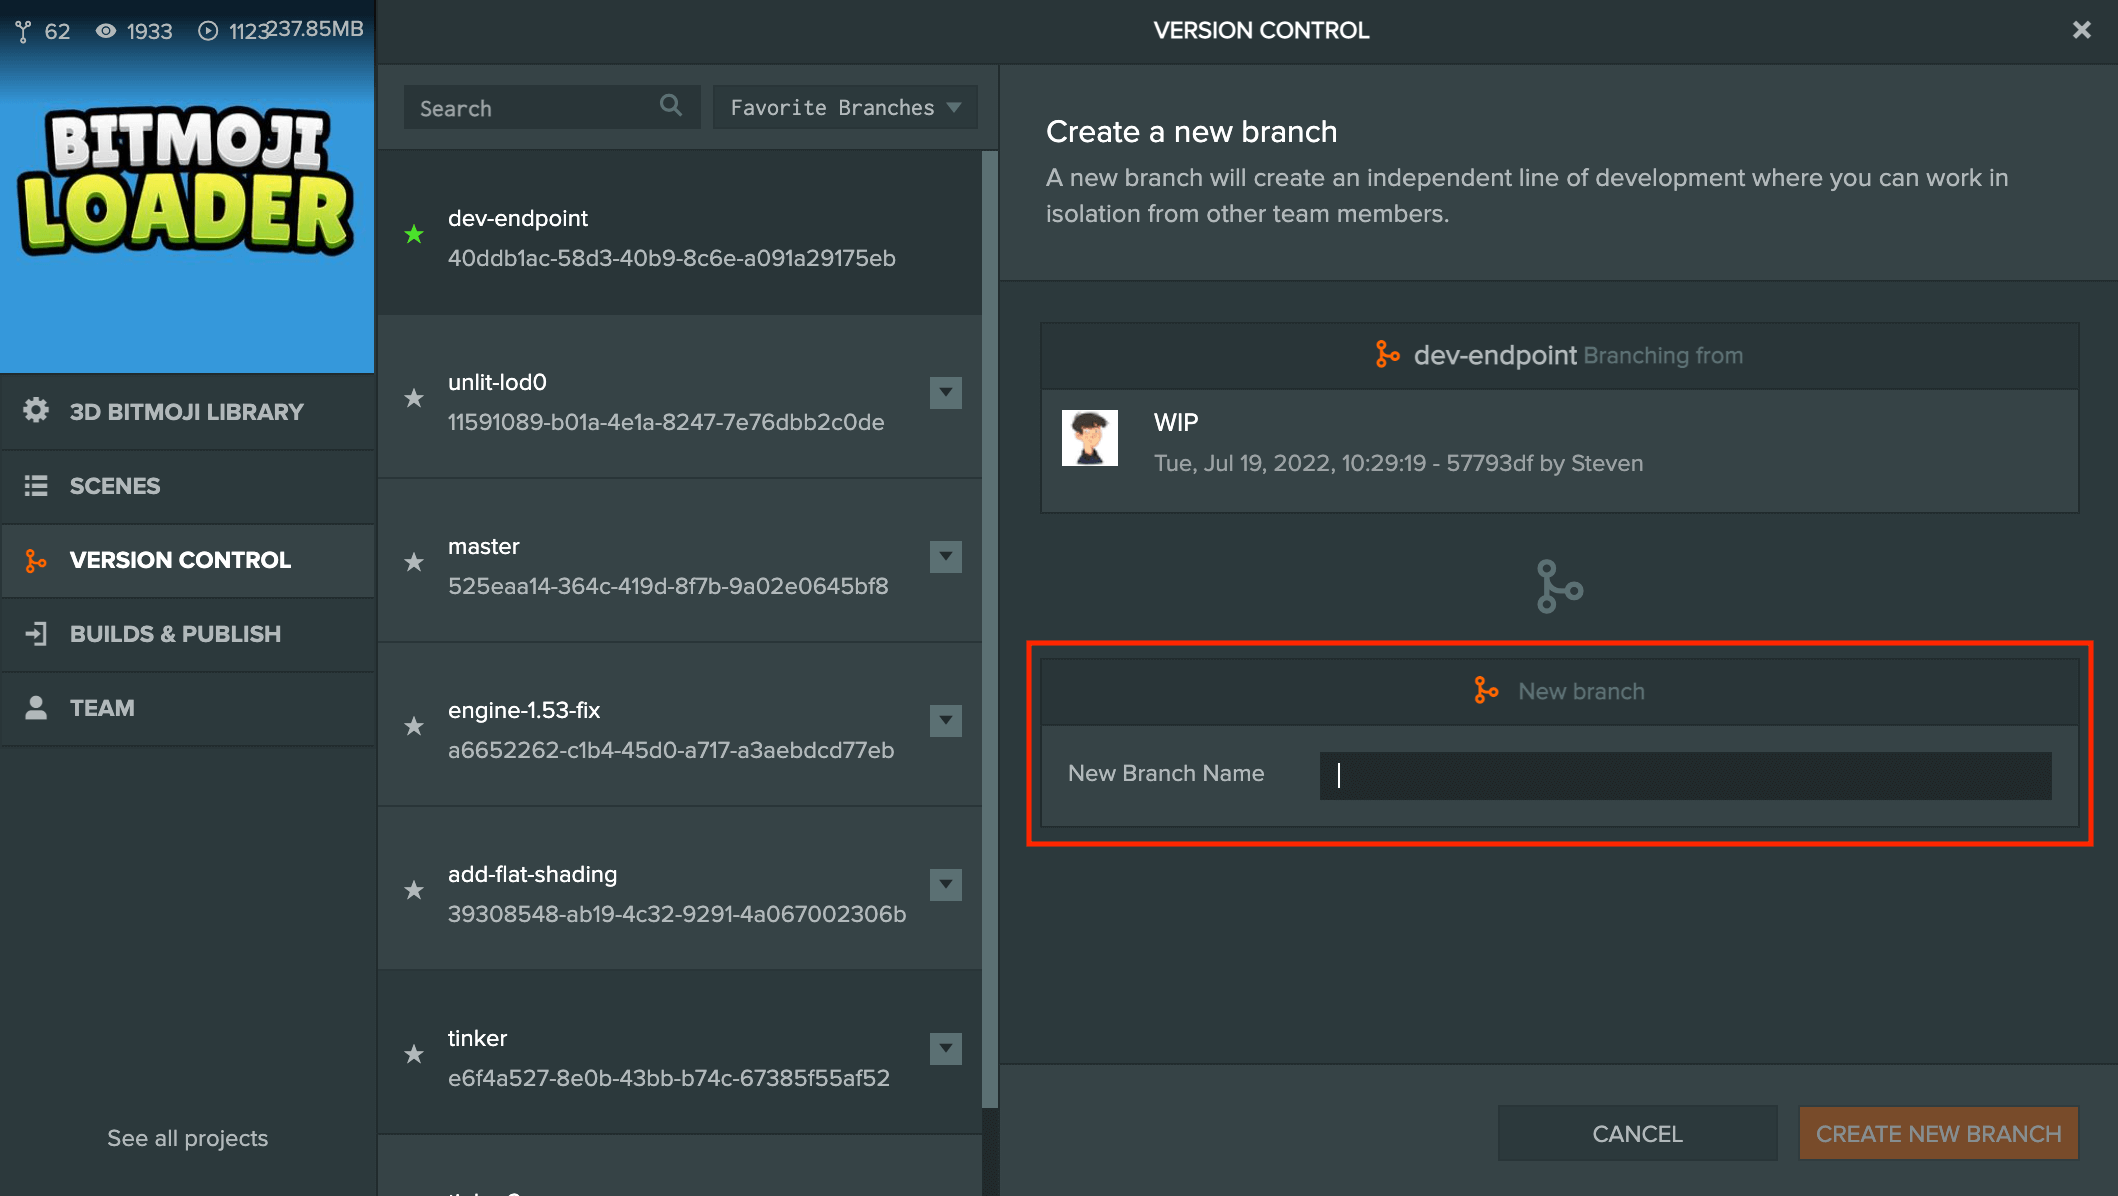Click the views eye icon in header
Image resolution: width=2118 pixels, height=1196 pixels.
coord(105,32)
